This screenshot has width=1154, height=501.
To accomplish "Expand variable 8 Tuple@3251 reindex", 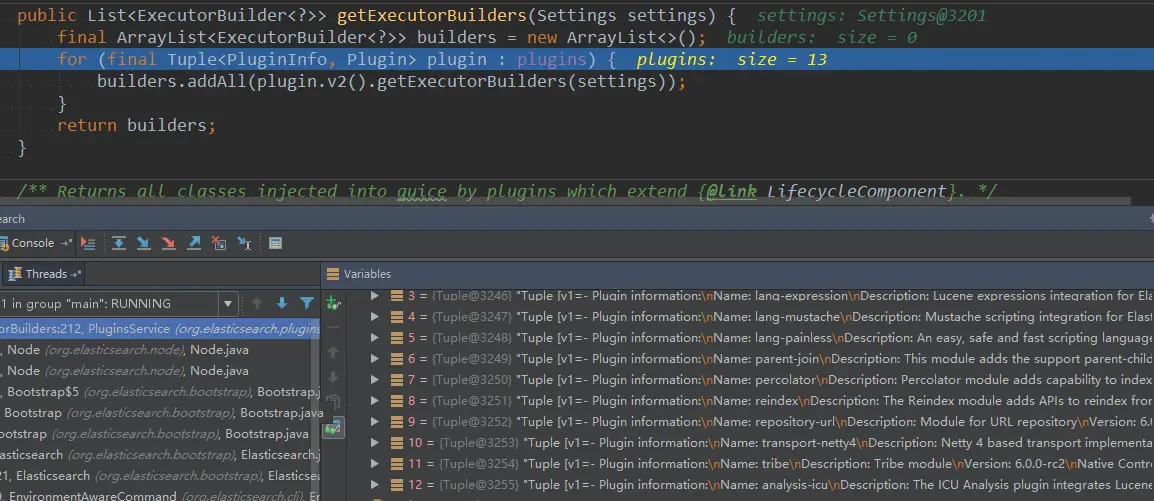I will (375, 401).
